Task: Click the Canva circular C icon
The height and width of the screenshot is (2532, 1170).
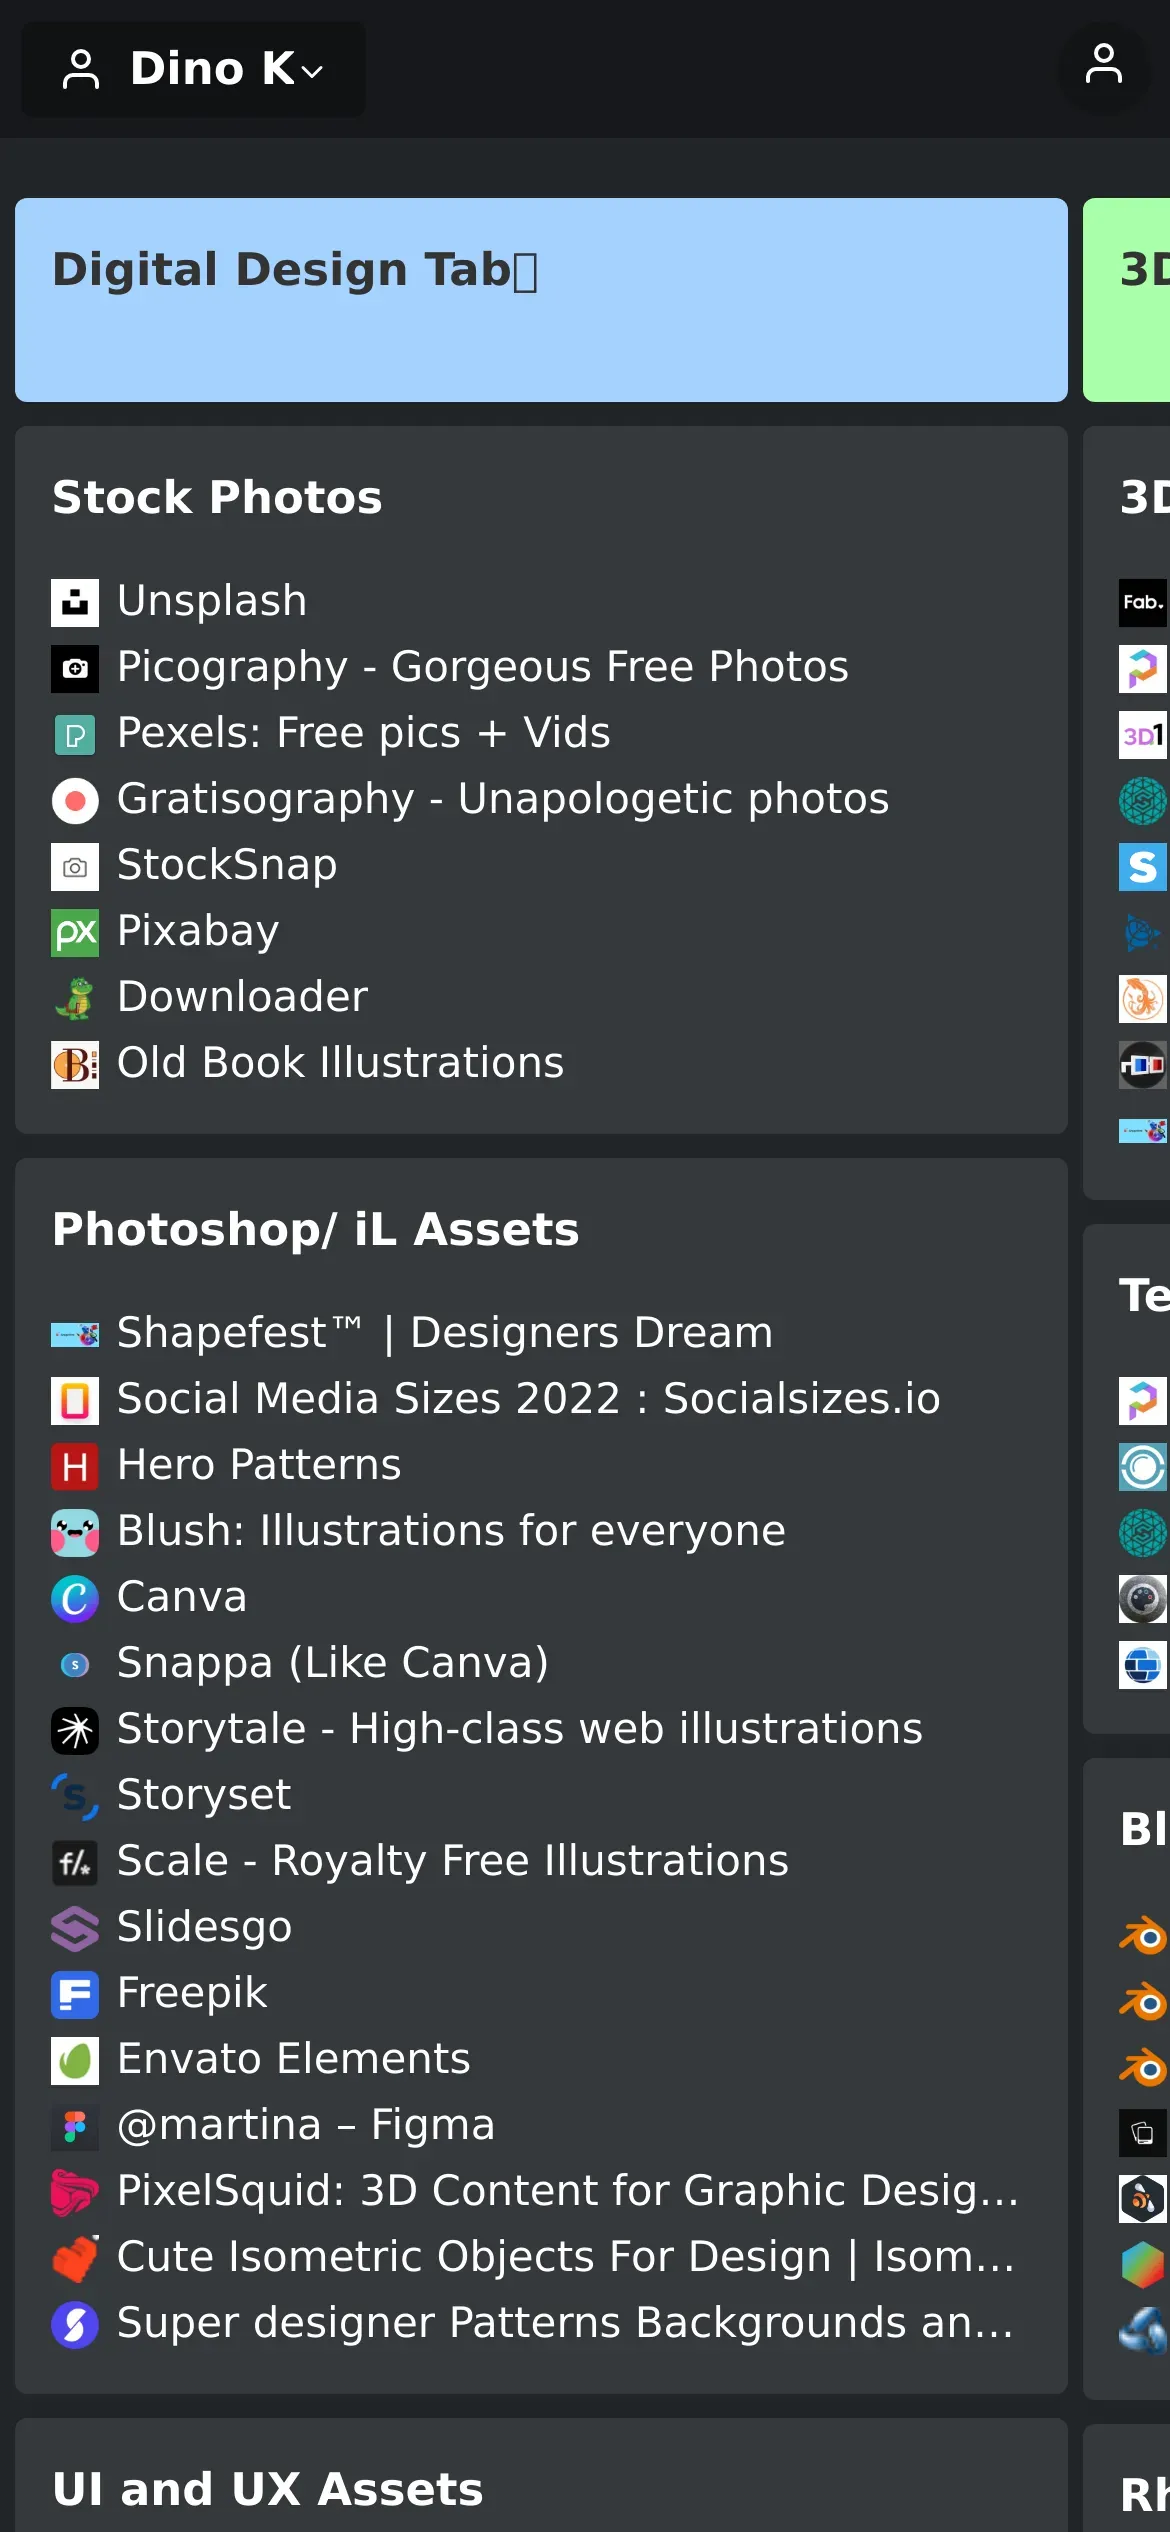Action: tap(75, 1598)
